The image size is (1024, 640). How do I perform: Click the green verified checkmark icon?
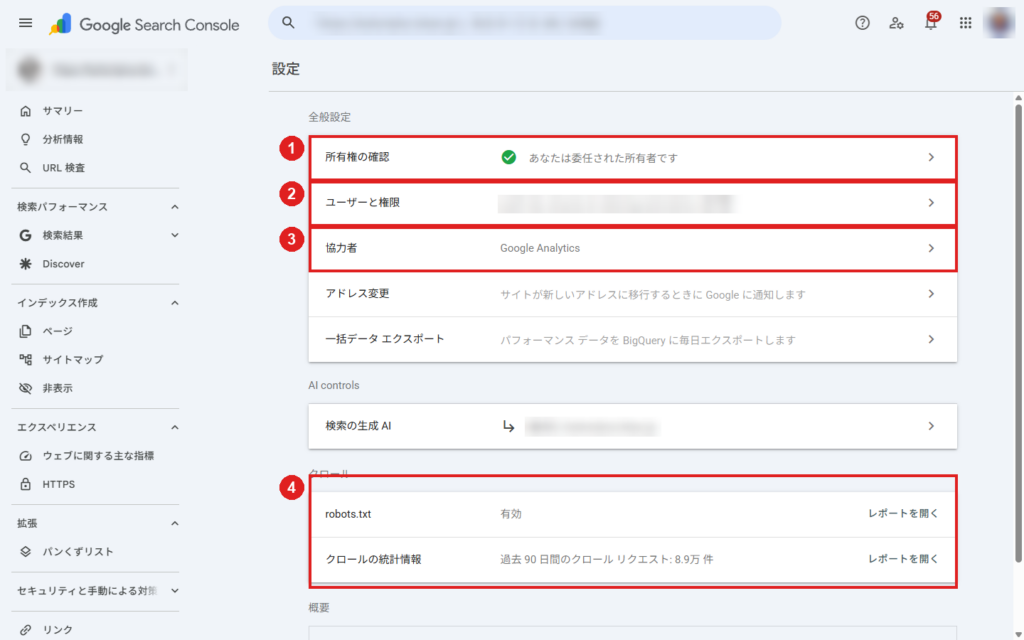(x=509, y=157)
